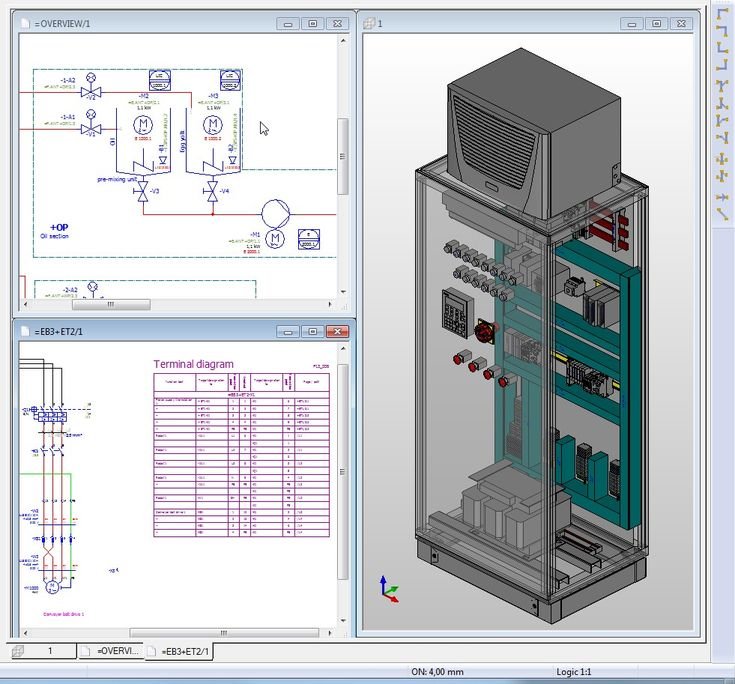Select the T-node (up) connection symbol
This screenshot has height=684, width=735.
721,103
